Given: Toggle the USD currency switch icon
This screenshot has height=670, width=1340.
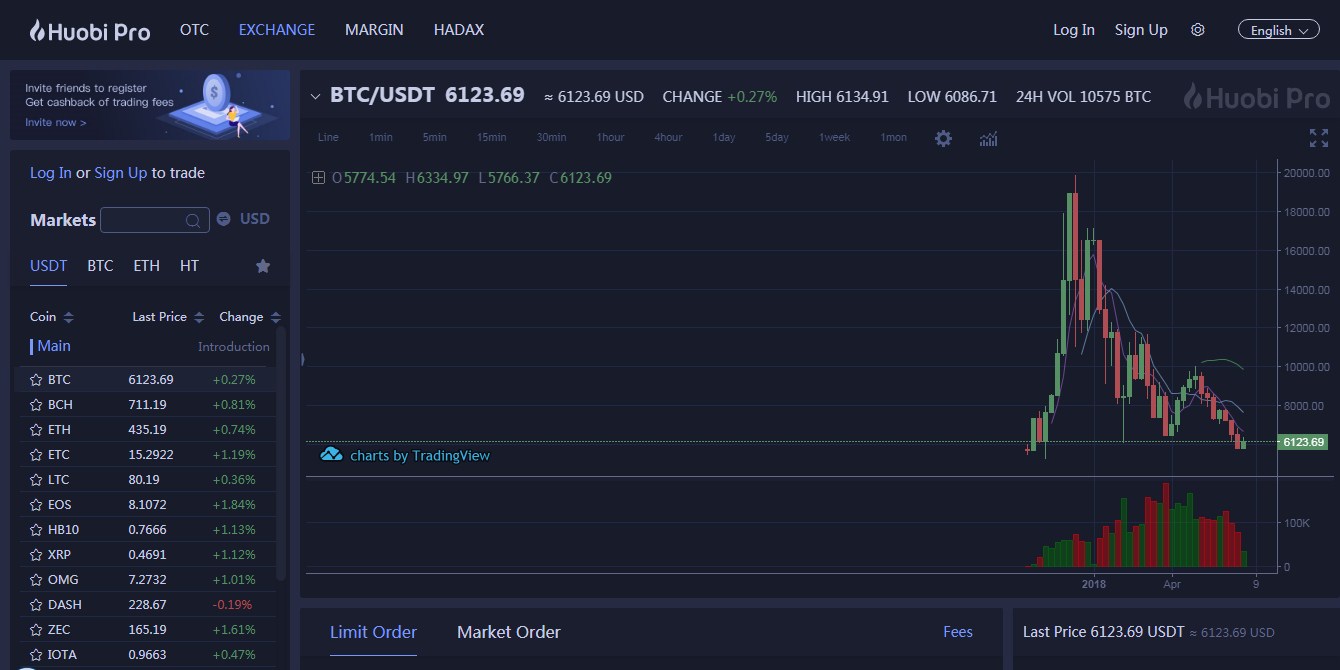Looking at the screenshot, I should coord(224,219).
